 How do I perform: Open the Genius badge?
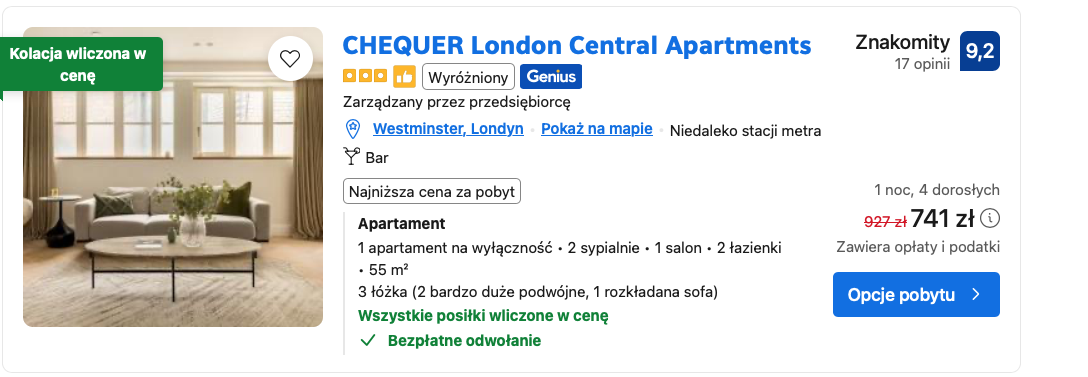pyautogui.click(x=551, y=76)
